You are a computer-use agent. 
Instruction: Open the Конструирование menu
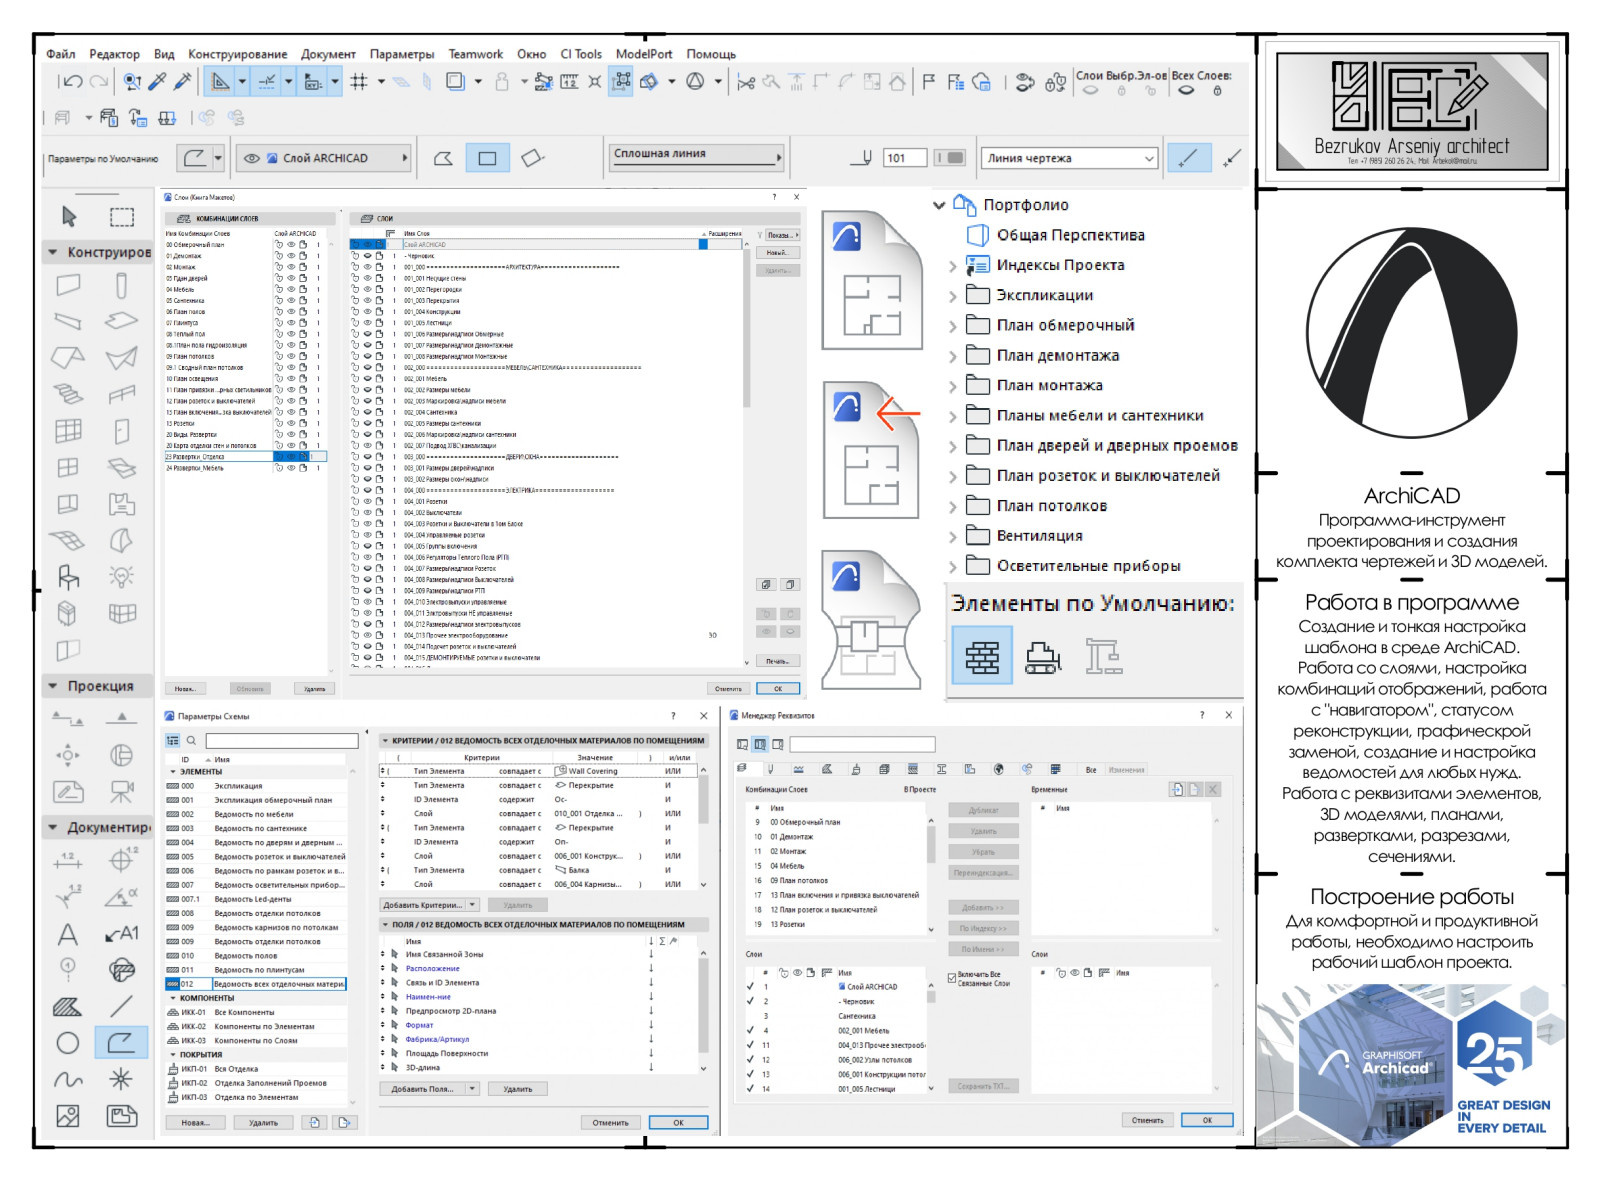[x=238, y=54]
